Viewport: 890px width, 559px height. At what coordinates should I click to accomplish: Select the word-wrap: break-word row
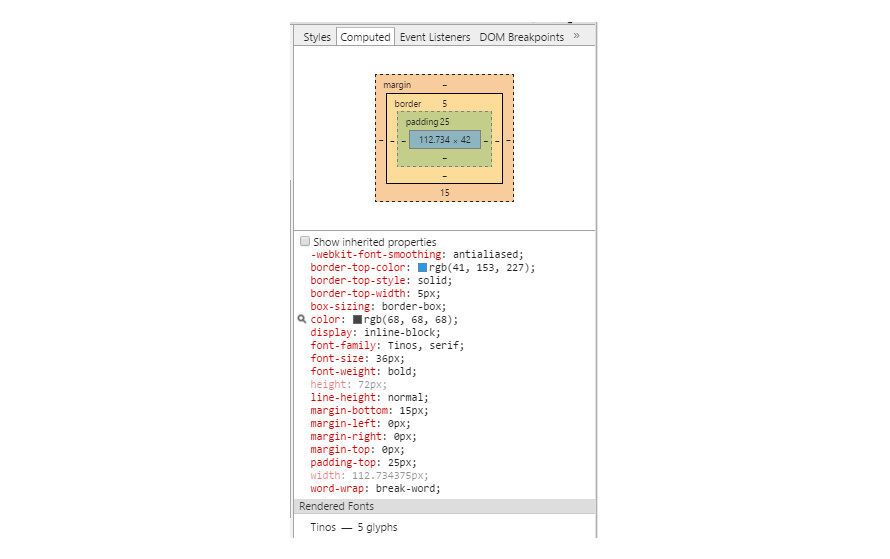[375, 489]
